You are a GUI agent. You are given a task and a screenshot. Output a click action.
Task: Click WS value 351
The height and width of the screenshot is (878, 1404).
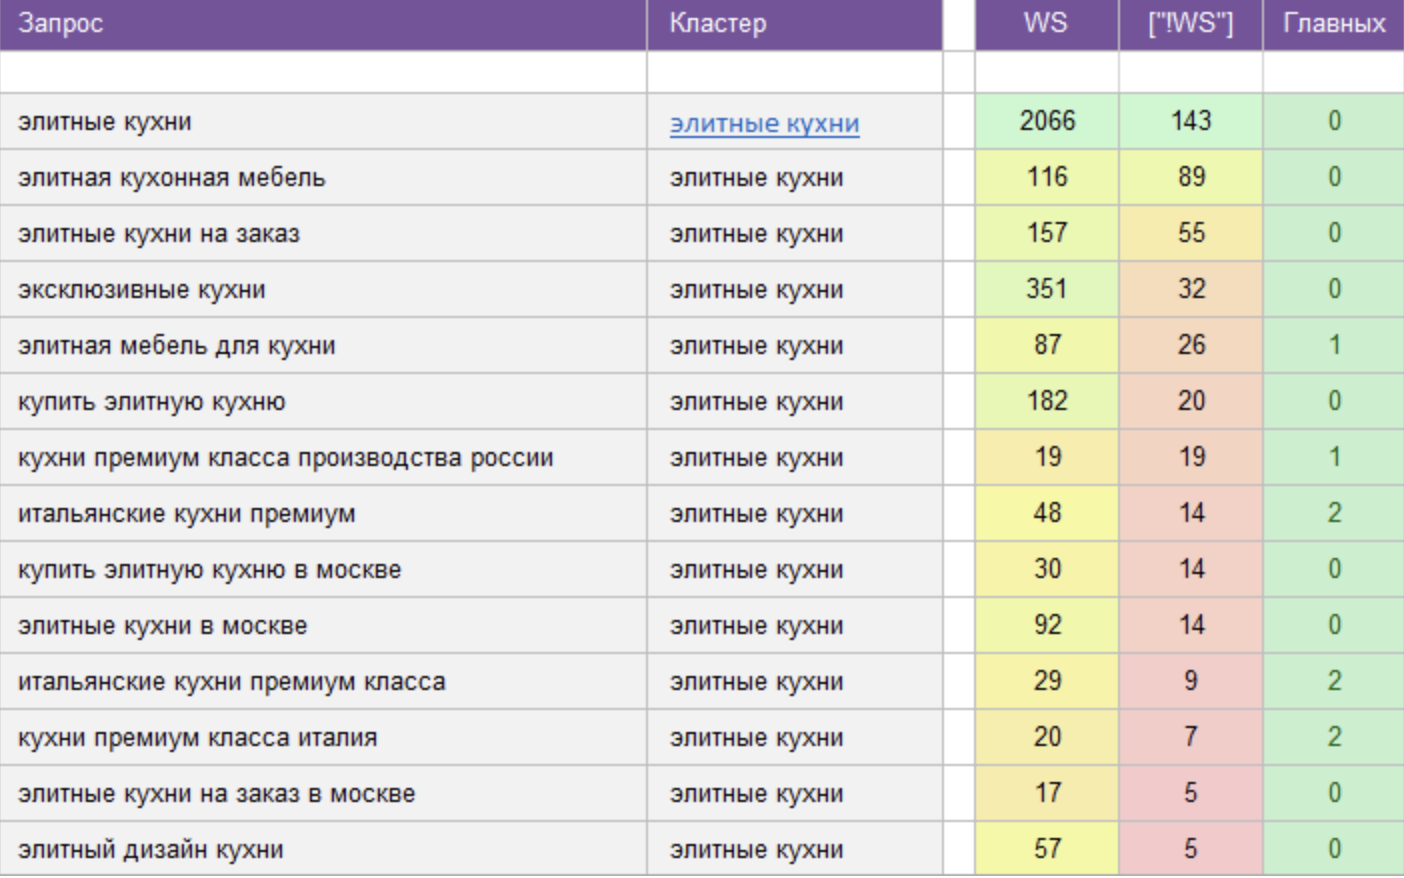(1047, 290)
